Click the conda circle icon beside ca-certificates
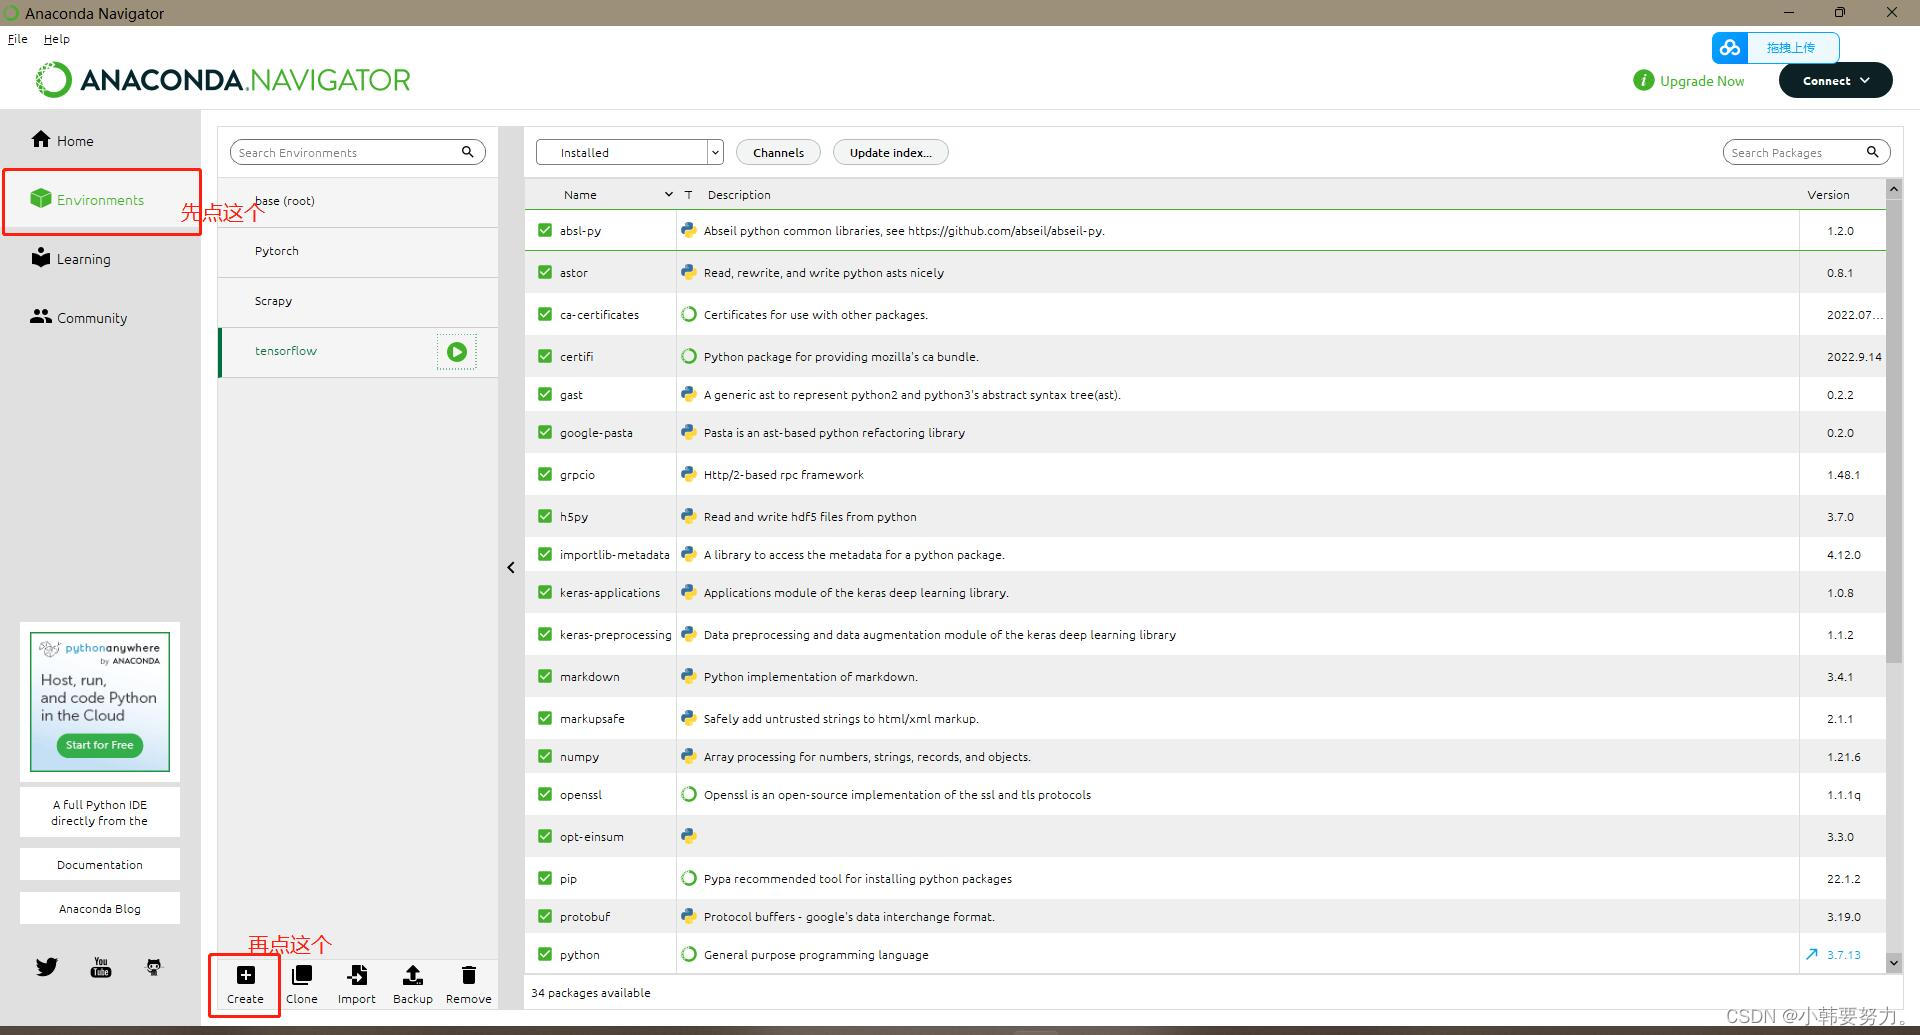This screenshot has height=1035, width=1920. click(689, 314)
